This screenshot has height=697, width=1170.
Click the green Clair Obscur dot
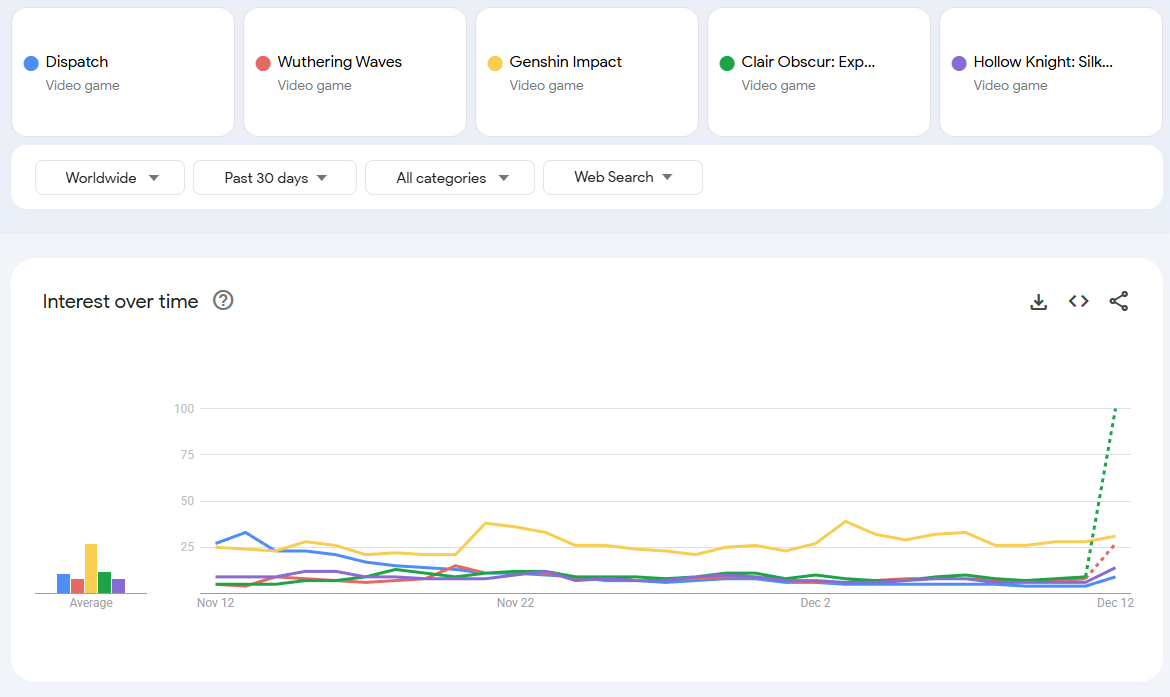pos(727,63)
